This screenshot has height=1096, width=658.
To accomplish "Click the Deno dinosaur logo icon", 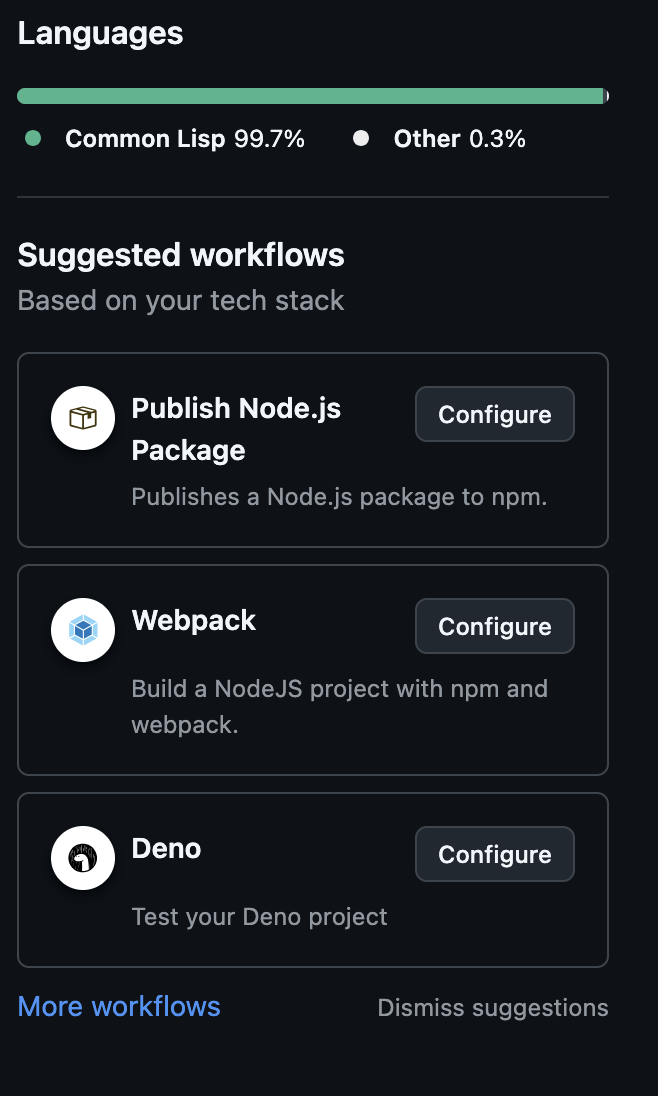I will [x=83, y=858].
